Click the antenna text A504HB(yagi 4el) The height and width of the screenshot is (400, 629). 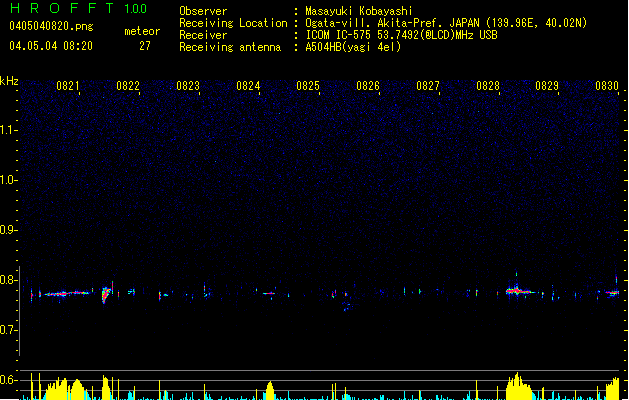(x=353, y=47)
